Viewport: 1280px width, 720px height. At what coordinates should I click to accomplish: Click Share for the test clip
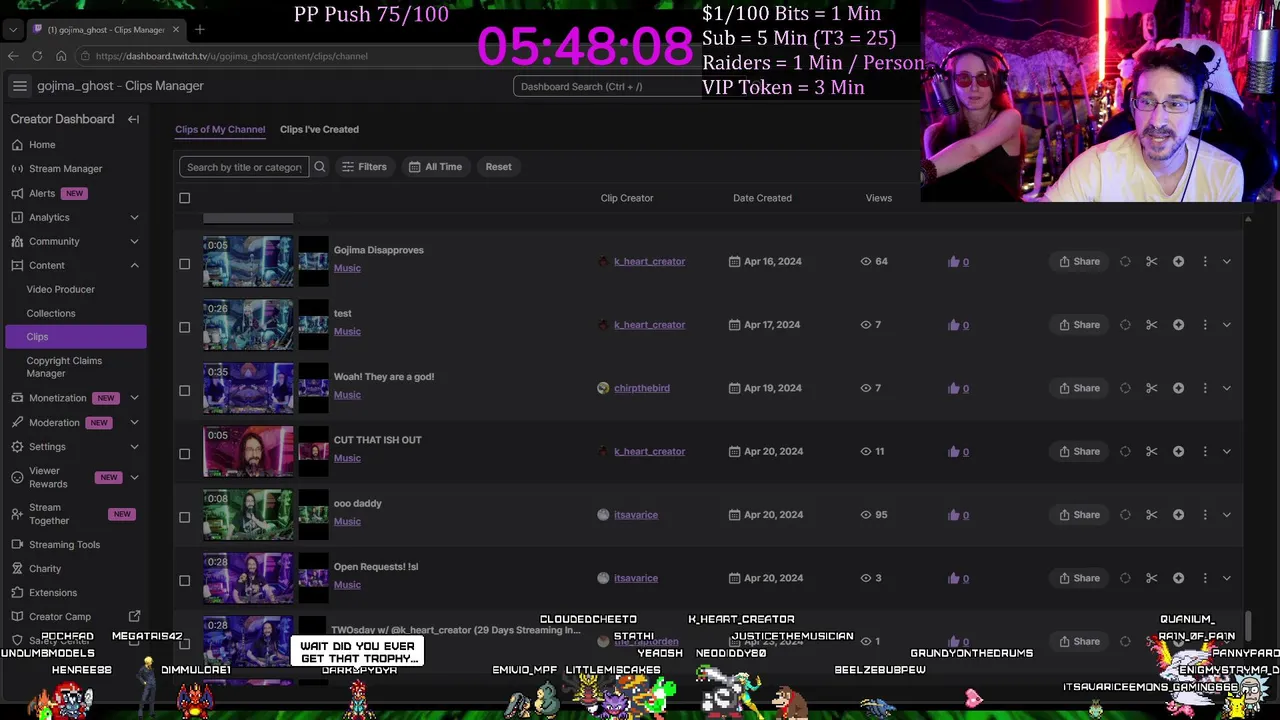1080,324
